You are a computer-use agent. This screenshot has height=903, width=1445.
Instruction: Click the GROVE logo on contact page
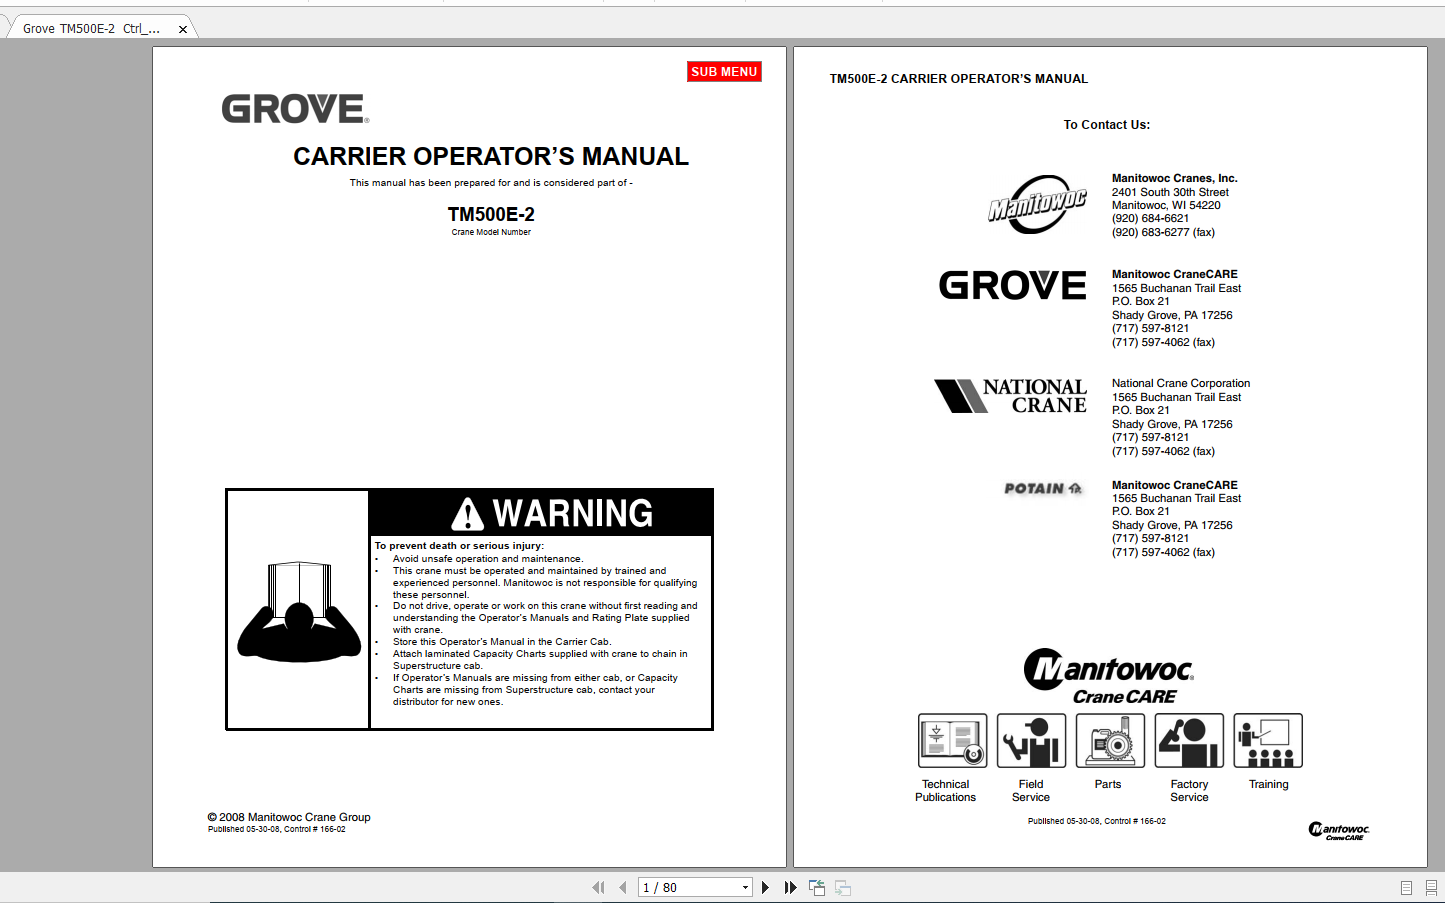(x=1012, y=286)
